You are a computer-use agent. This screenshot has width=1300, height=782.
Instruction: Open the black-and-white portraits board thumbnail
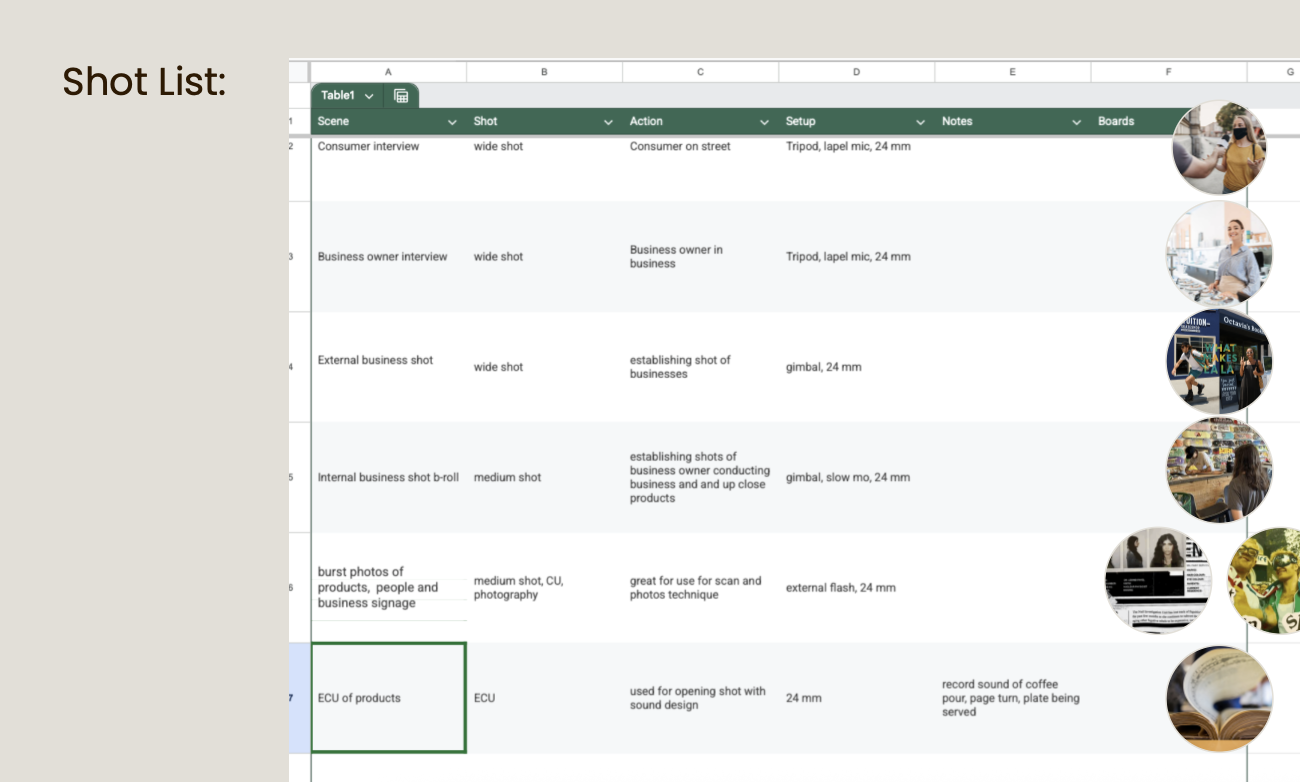(1158, 580)
